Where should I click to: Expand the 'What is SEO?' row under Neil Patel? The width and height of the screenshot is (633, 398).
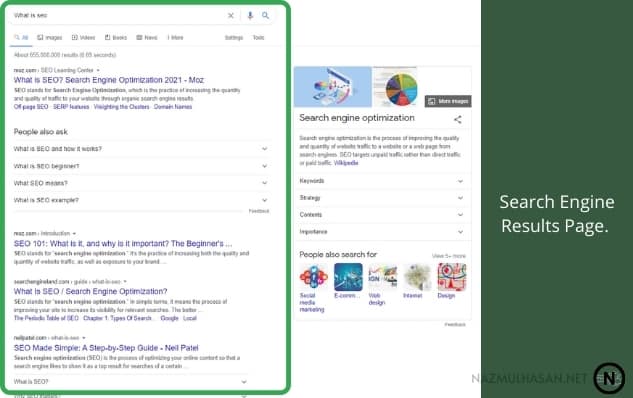(x=130, y=382)
